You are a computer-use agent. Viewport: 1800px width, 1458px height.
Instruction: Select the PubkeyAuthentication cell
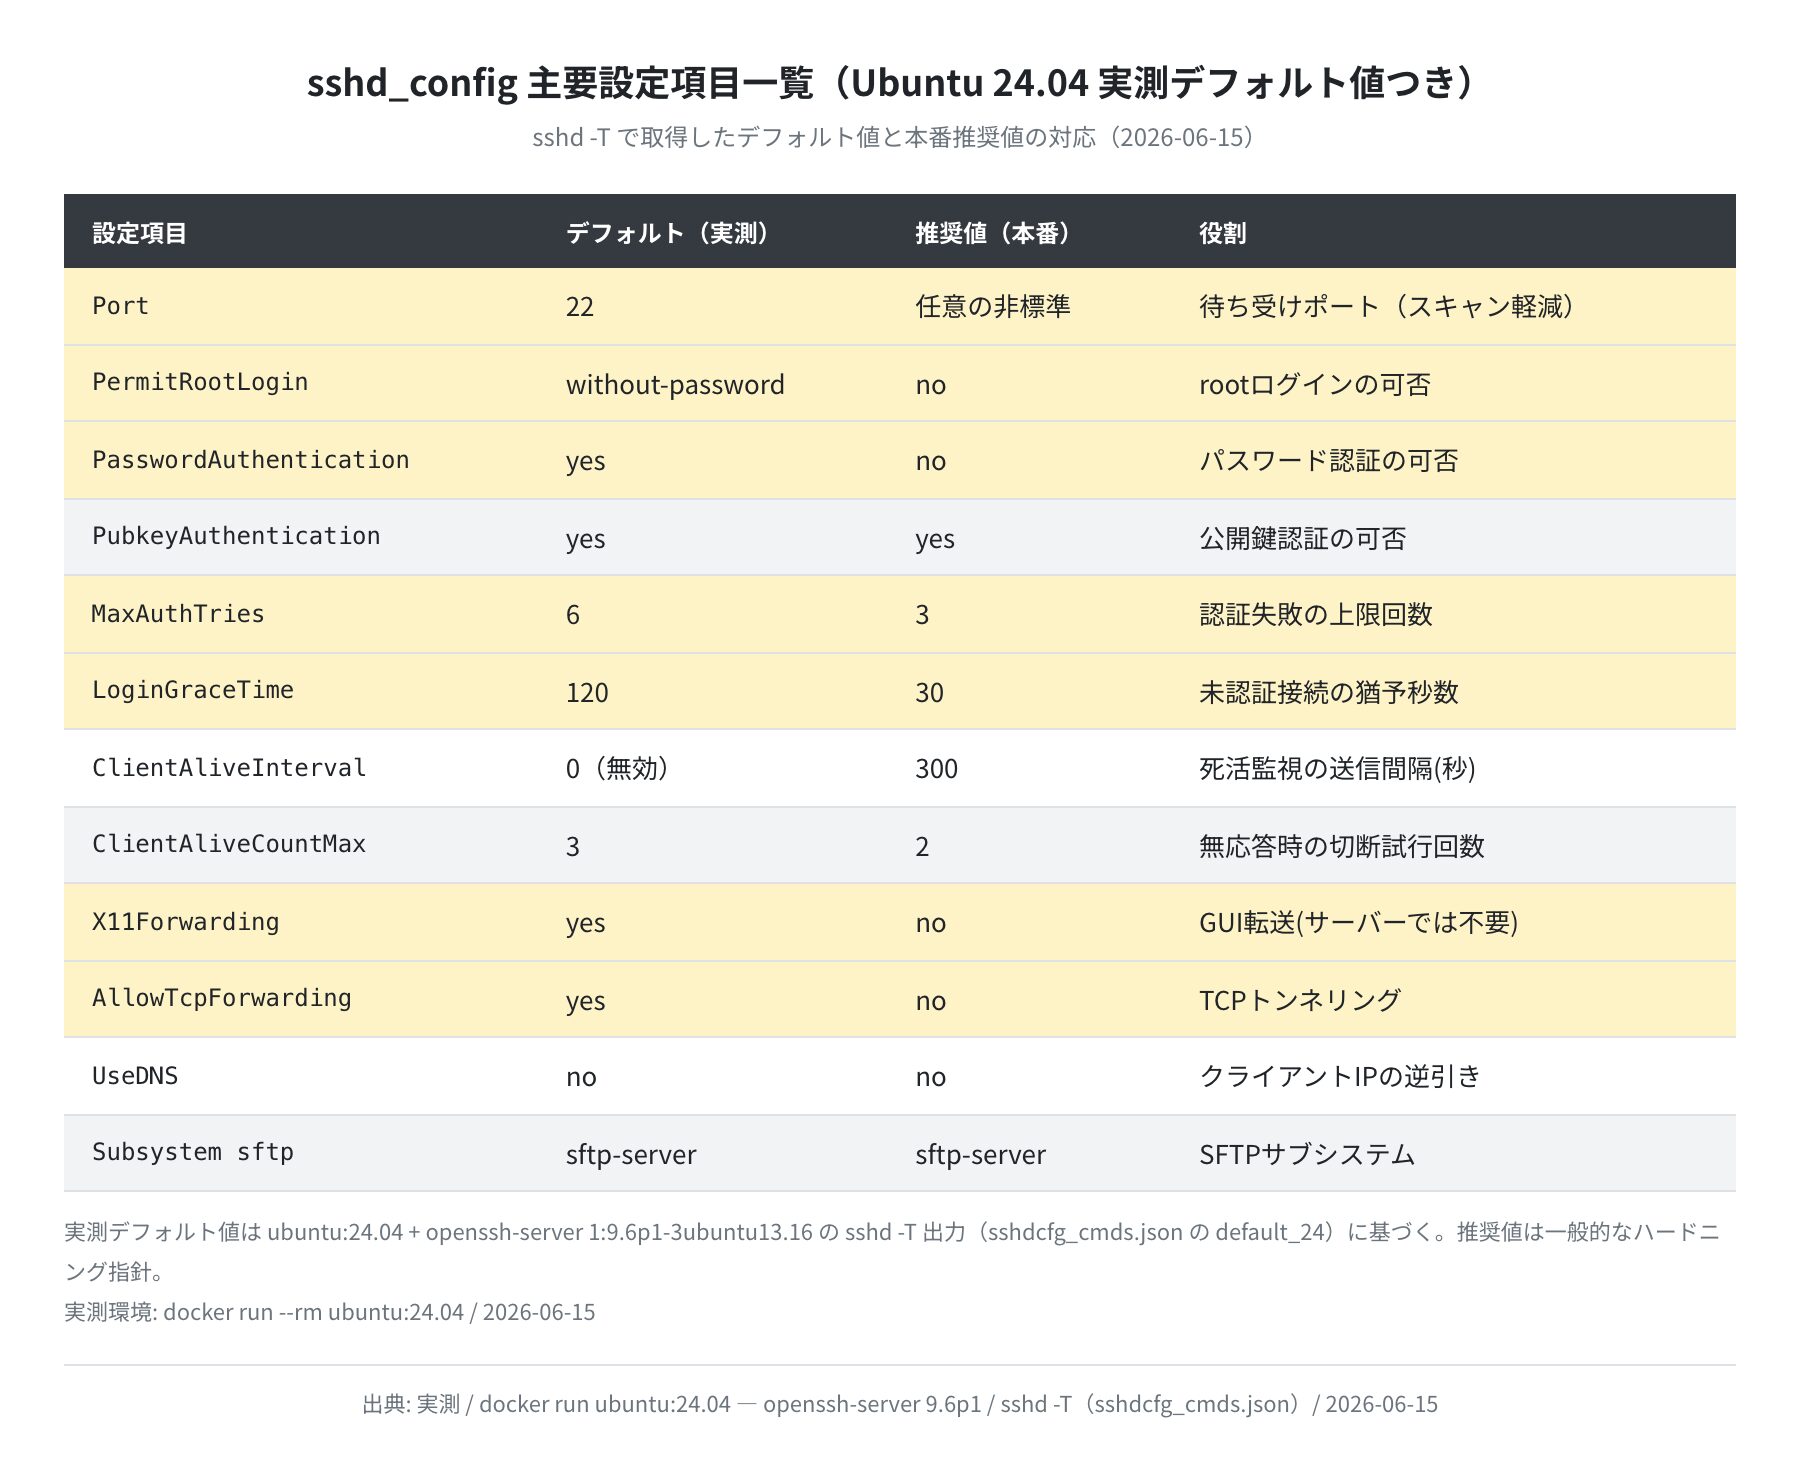coord(236,537)
